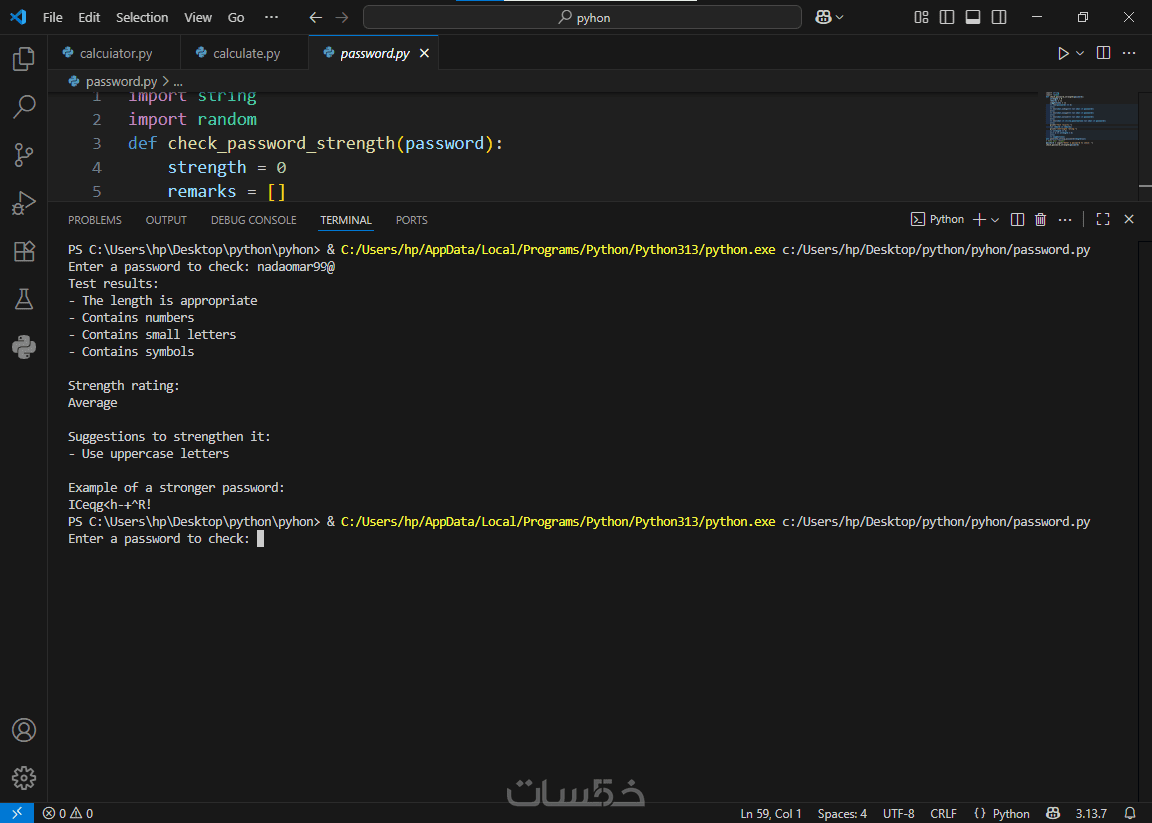Image resolution: width=1152 pixels, height=823 pixels.
Task: Click the notifications bell in status bar
Action: [x=1130, y=813]
